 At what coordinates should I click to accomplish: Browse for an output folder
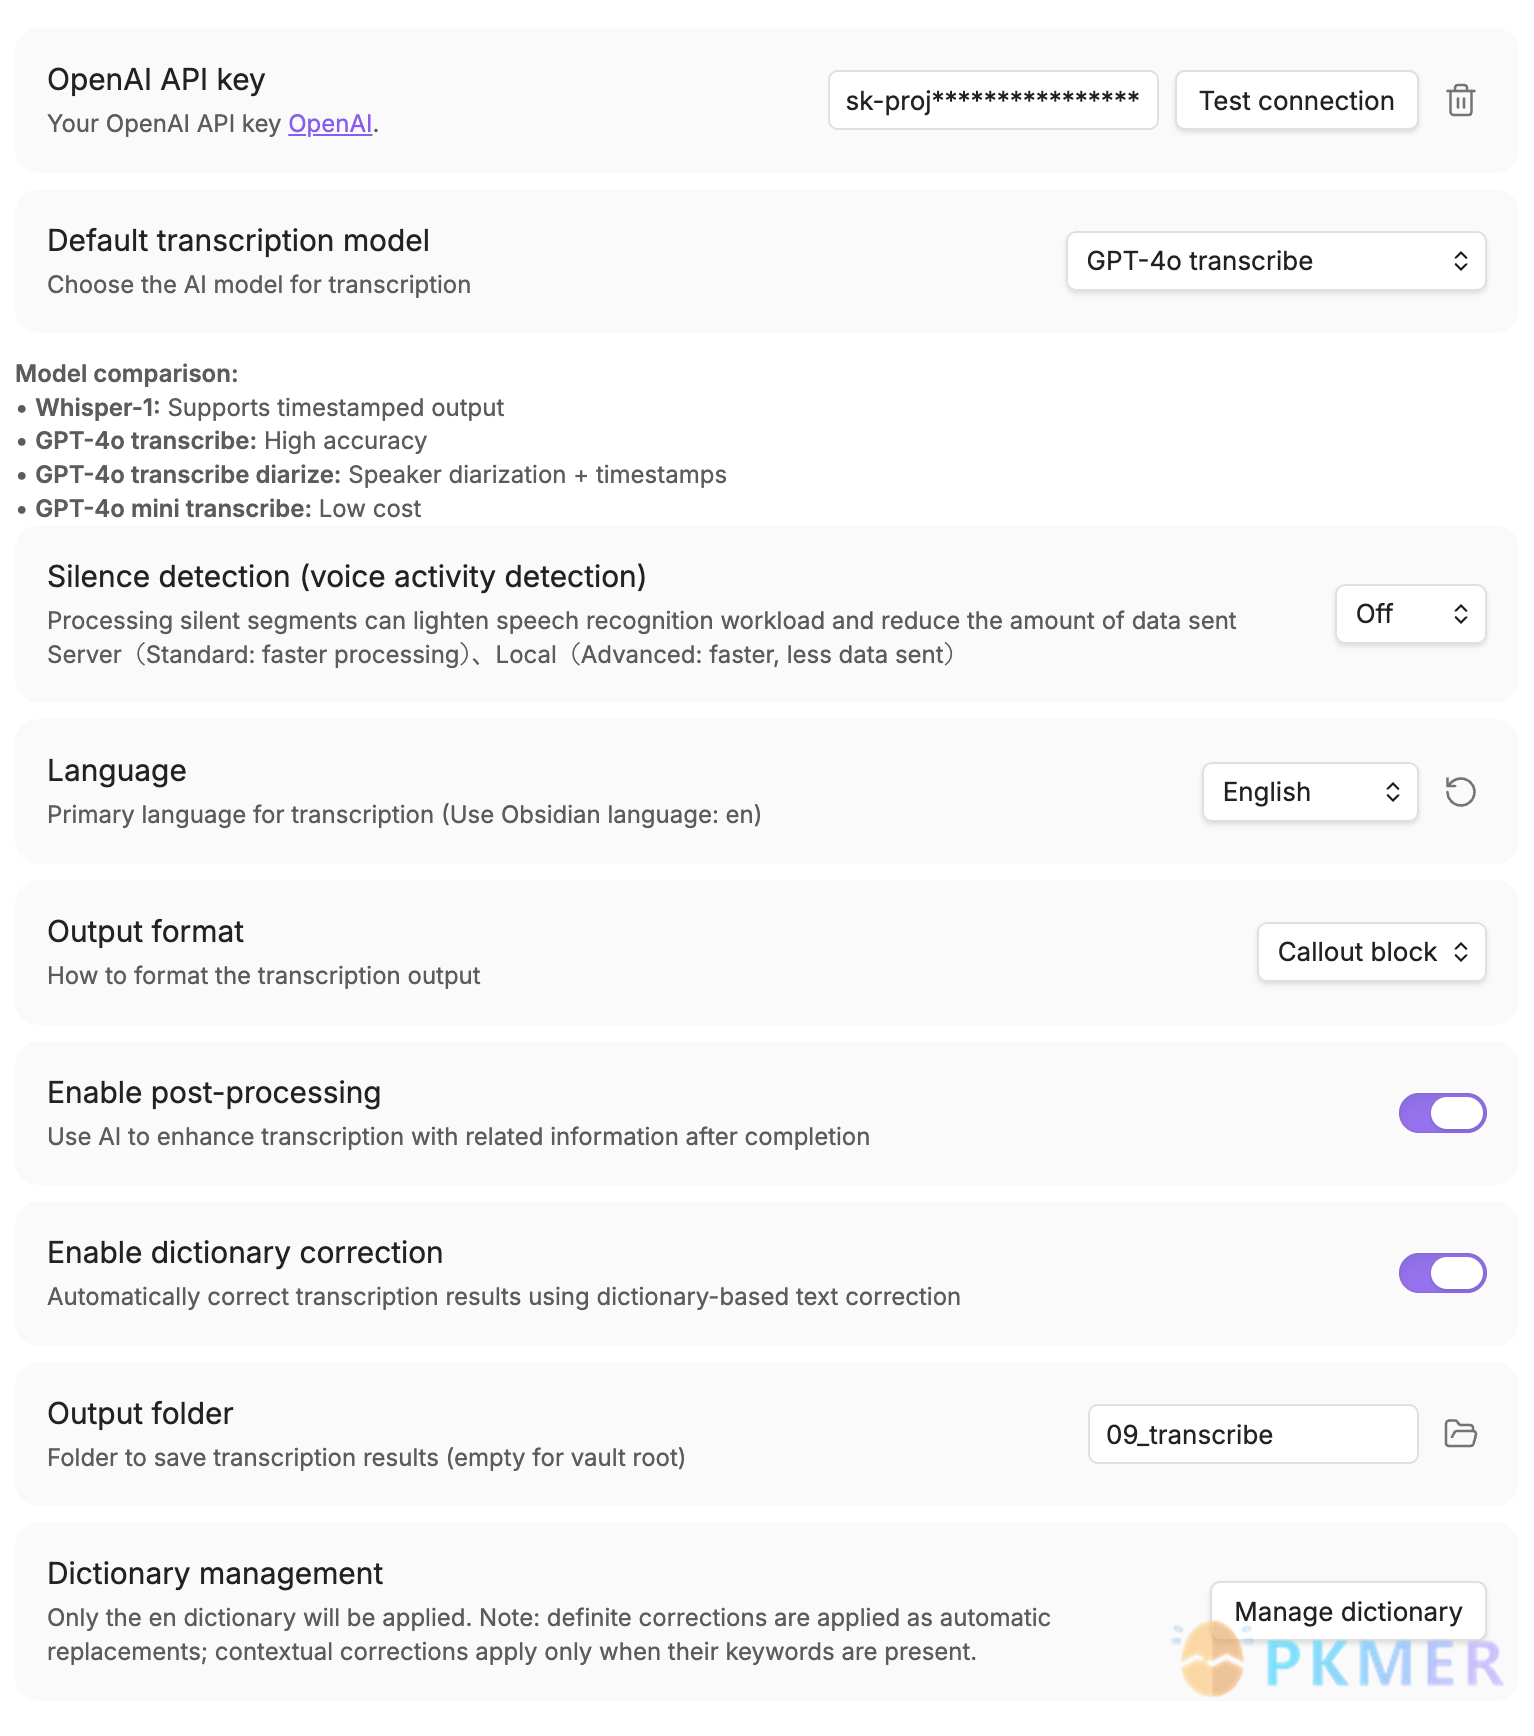[1461, 1433]
